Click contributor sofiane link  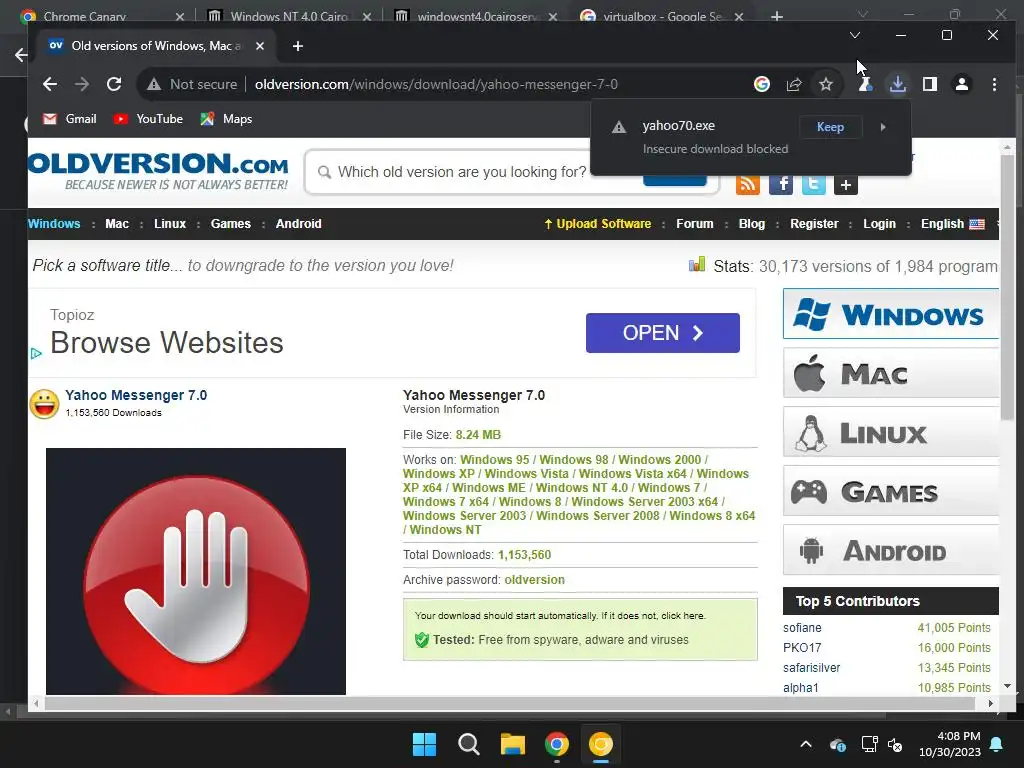[x=802, y=628]
